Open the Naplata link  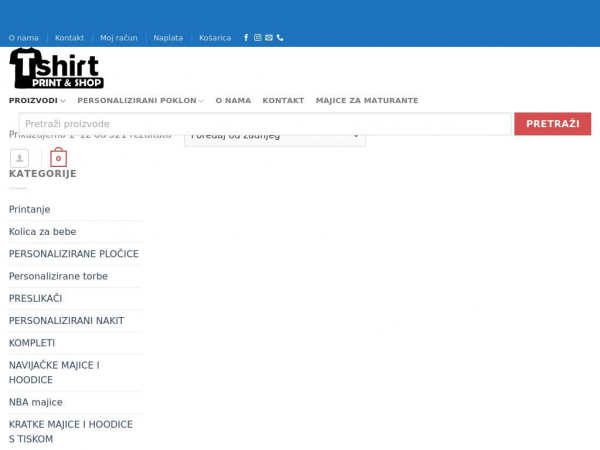[x=168, y=38]
